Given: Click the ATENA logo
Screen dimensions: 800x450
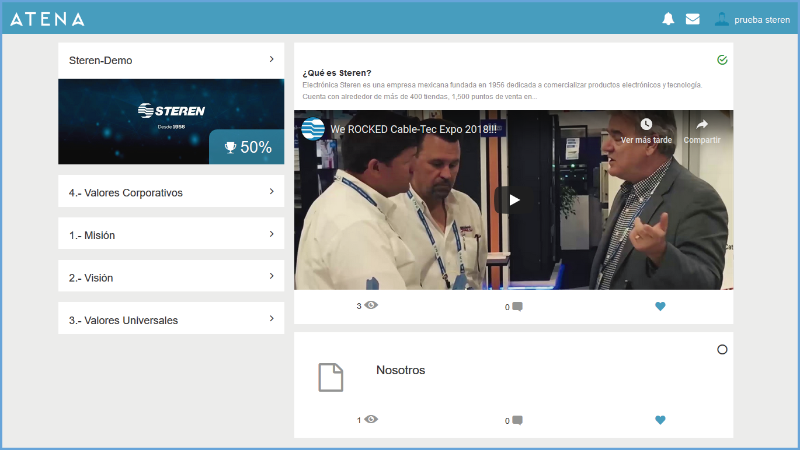Looking at the screenshot, I should click(47, 19).
